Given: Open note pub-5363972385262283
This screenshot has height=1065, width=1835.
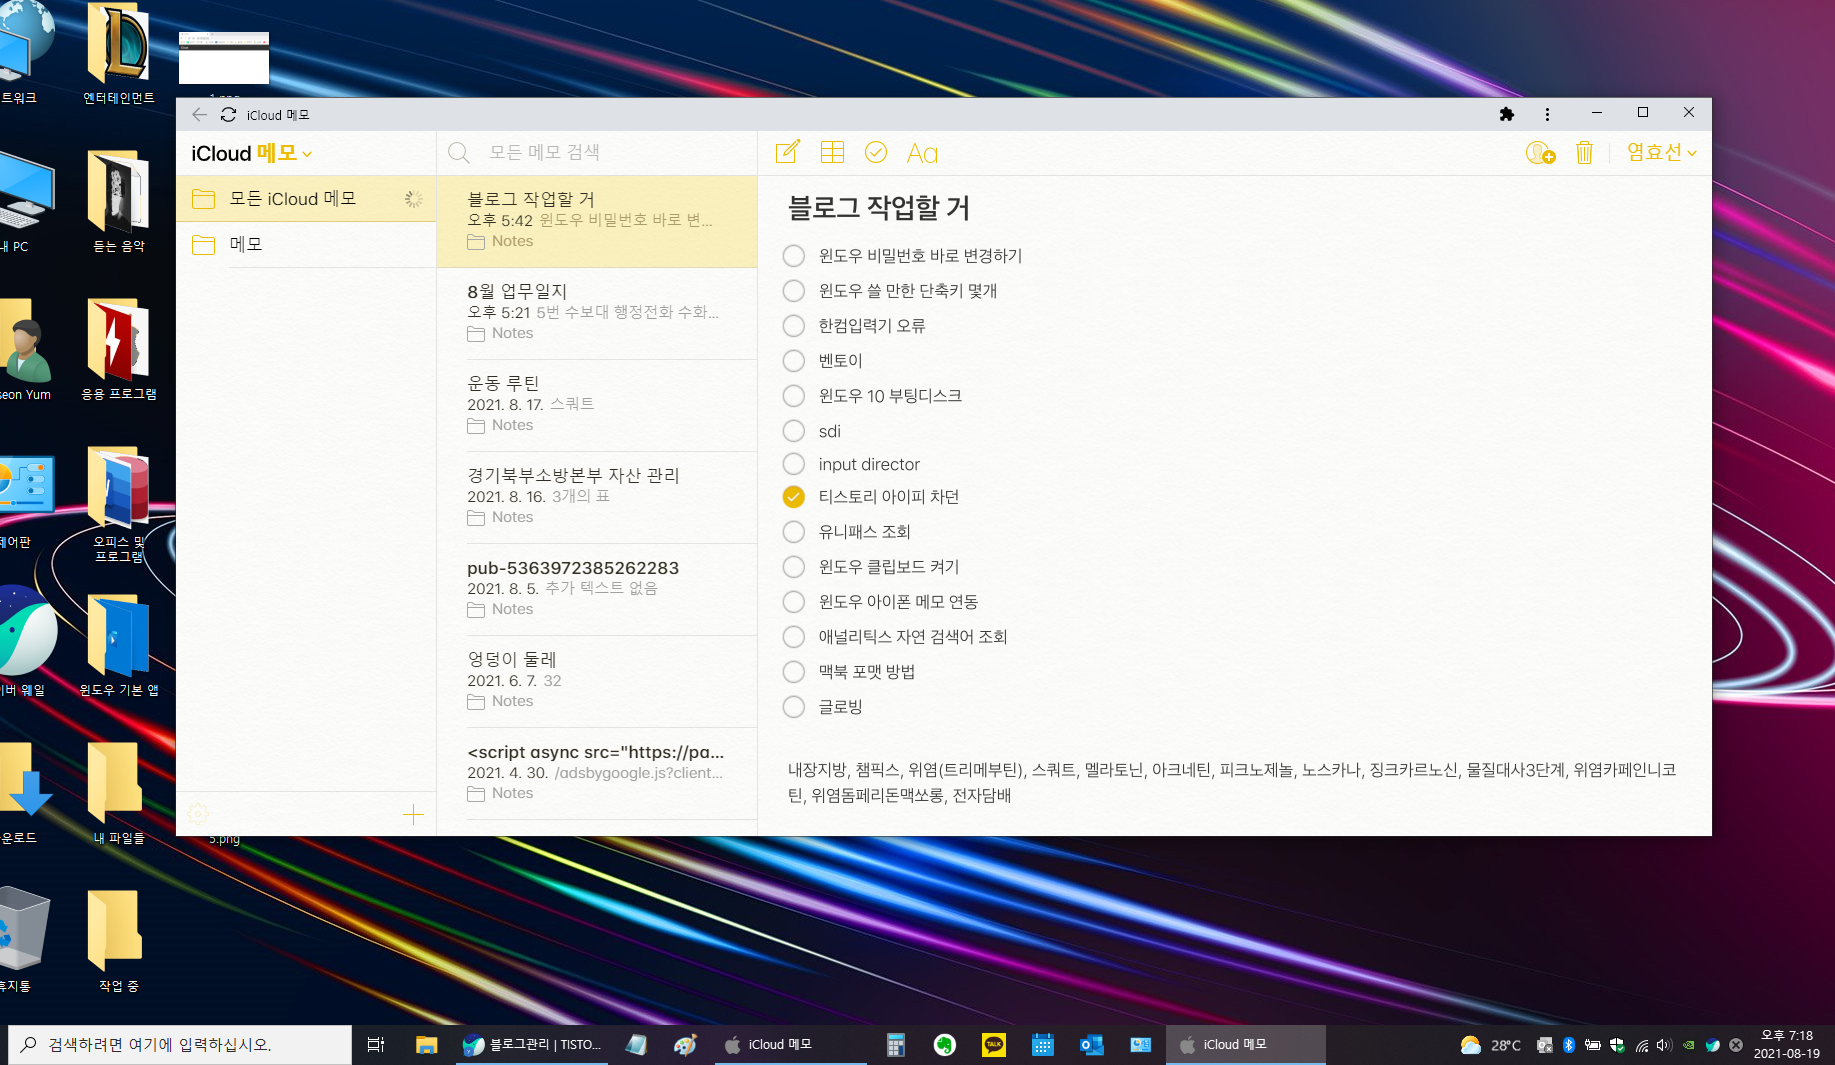Looking at the screenshot, I should tap(597, 589).
